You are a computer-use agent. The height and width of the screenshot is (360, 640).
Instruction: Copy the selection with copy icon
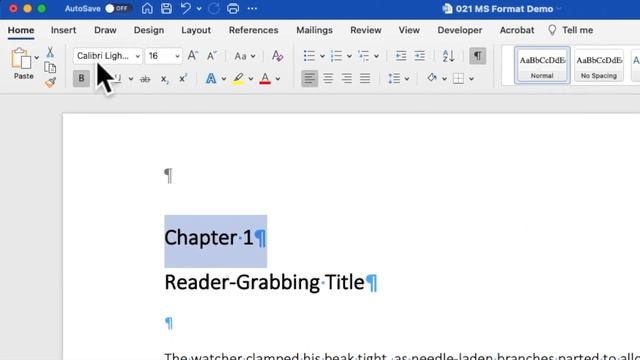[x=50, y=67]
